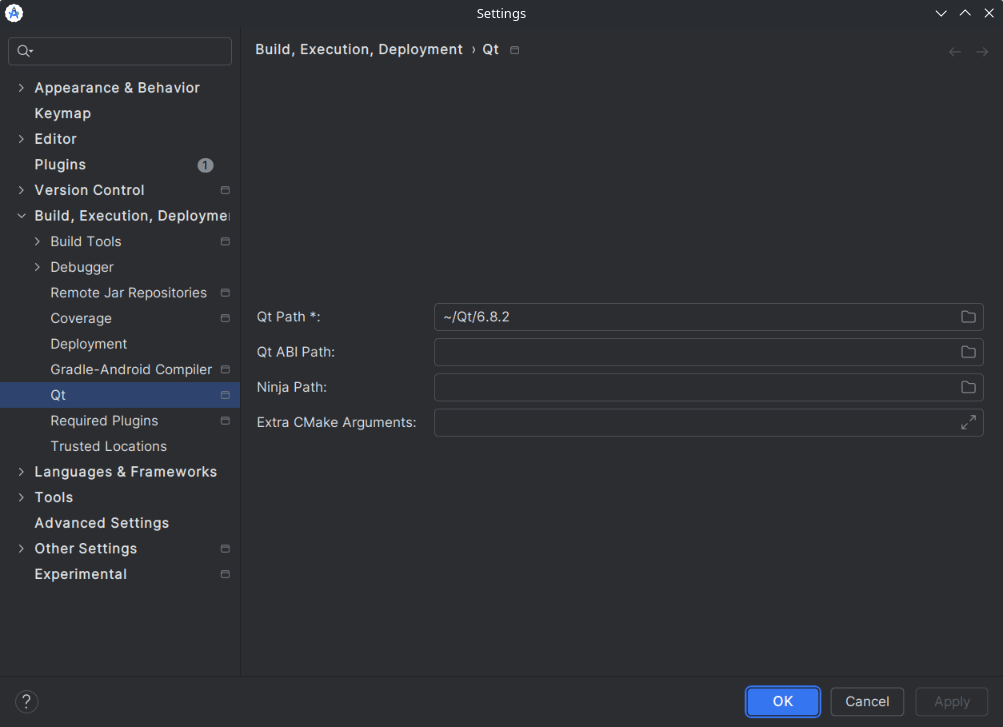Click the project-level icon beside Qt breadcrumb
Image resolution: width=1003 pixels, height=727 pixels.
click(x=515, y=50)
